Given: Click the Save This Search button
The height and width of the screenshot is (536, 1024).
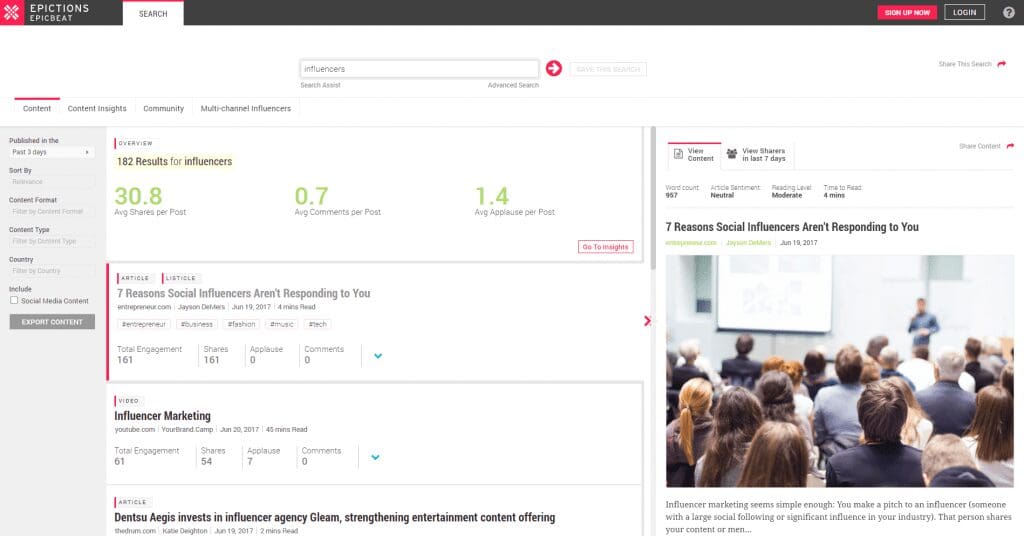Looking at the screenshot, I should [x=608, y=69].
